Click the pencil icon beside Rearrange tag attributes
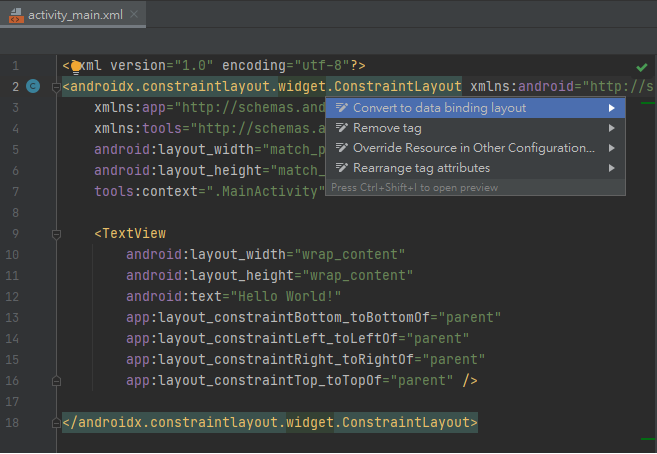Image resolution: width=657 pixels, height=454 pixels. (341, 168)
